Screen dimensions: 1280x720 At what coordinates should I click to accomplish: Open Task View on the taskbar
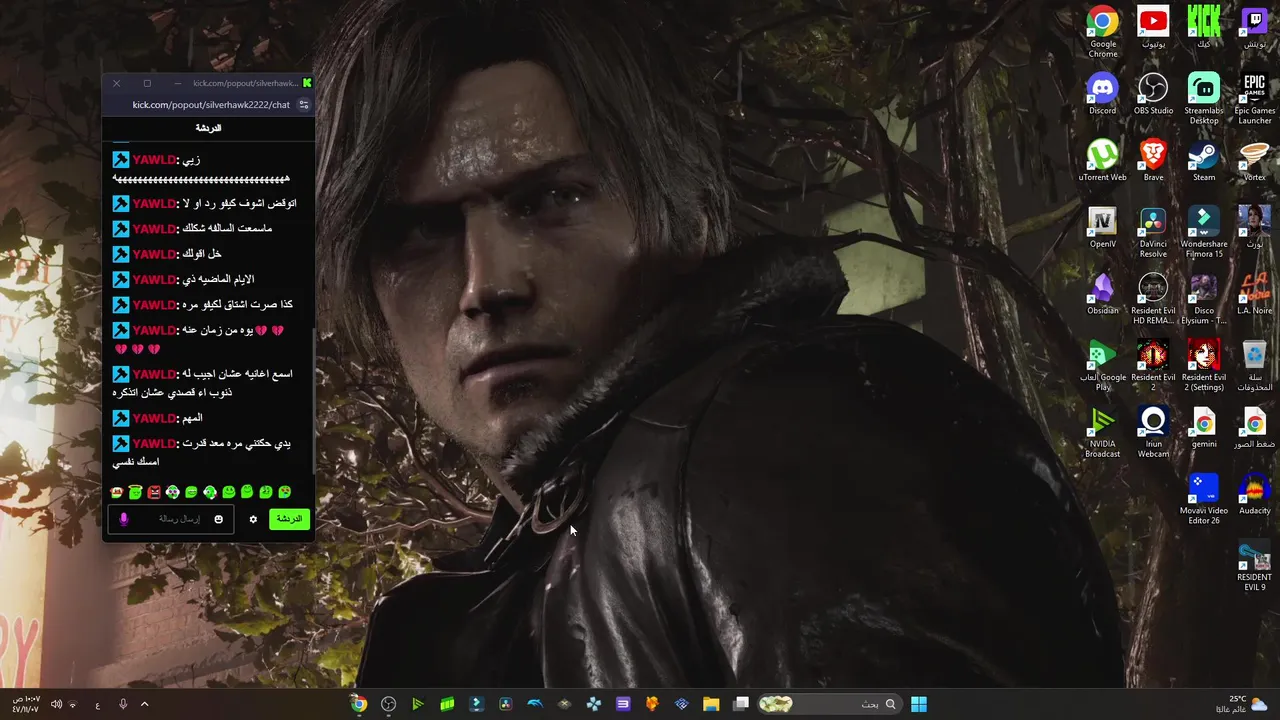click(x=741, y=704)
